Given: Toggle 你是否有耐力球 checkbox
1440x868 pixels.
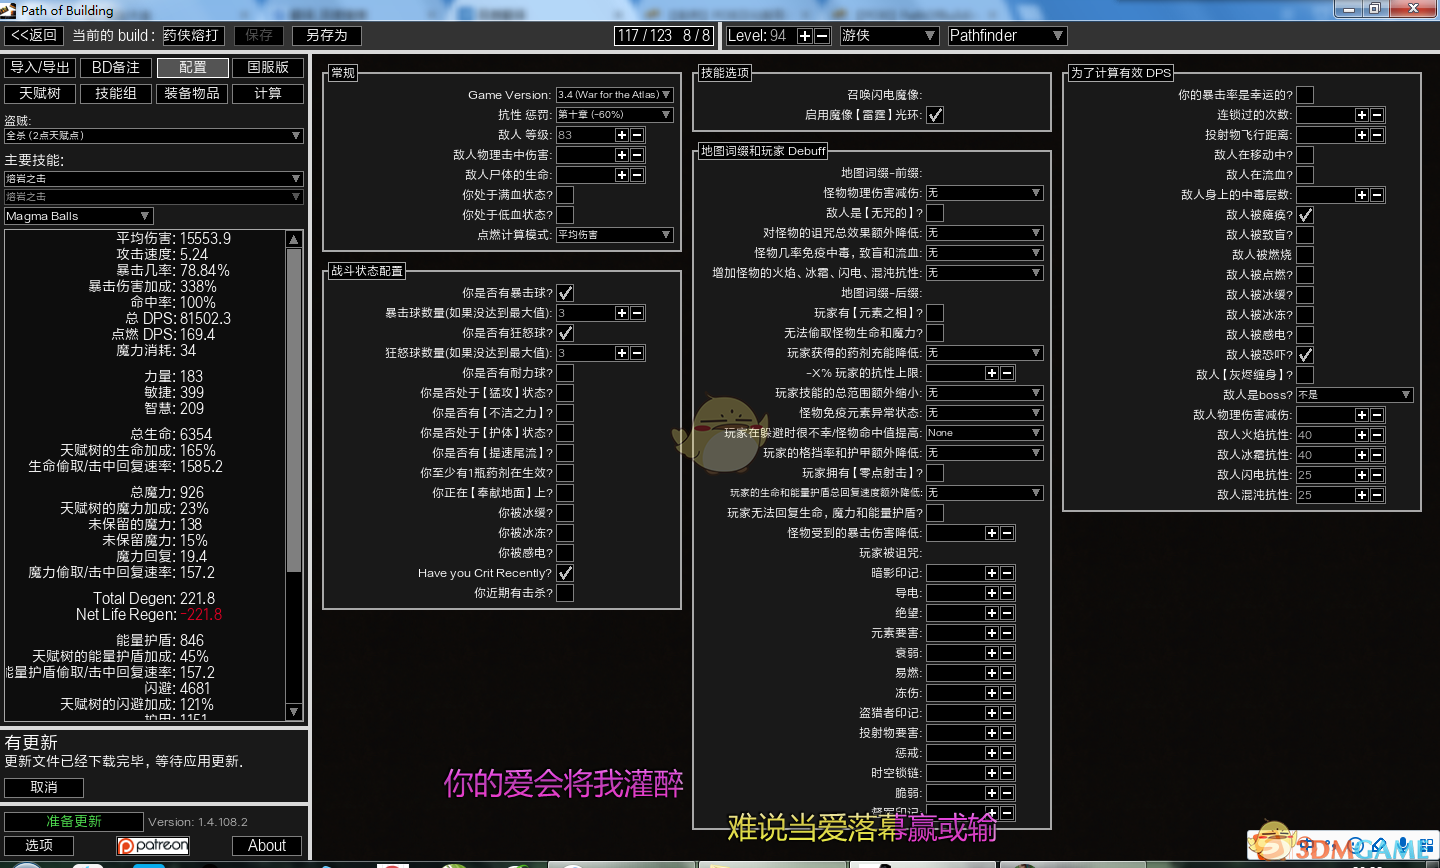Looking at the screenshot, I should [565, 373].
